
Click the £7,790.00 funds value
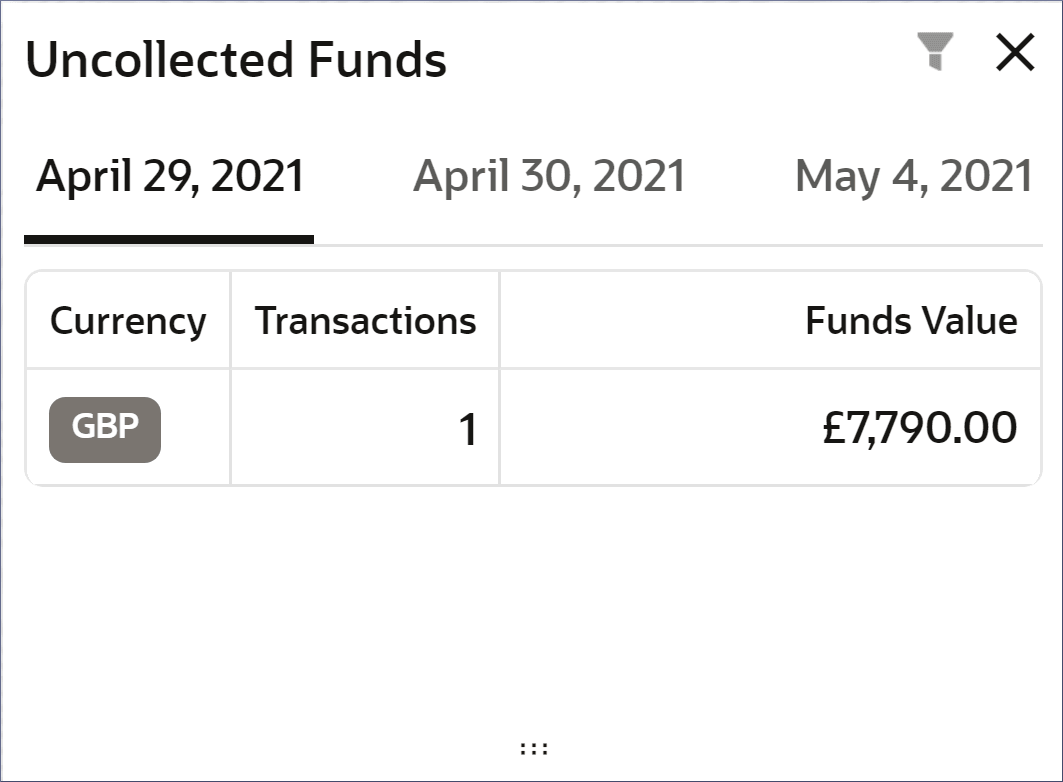[x=919, y=429]
